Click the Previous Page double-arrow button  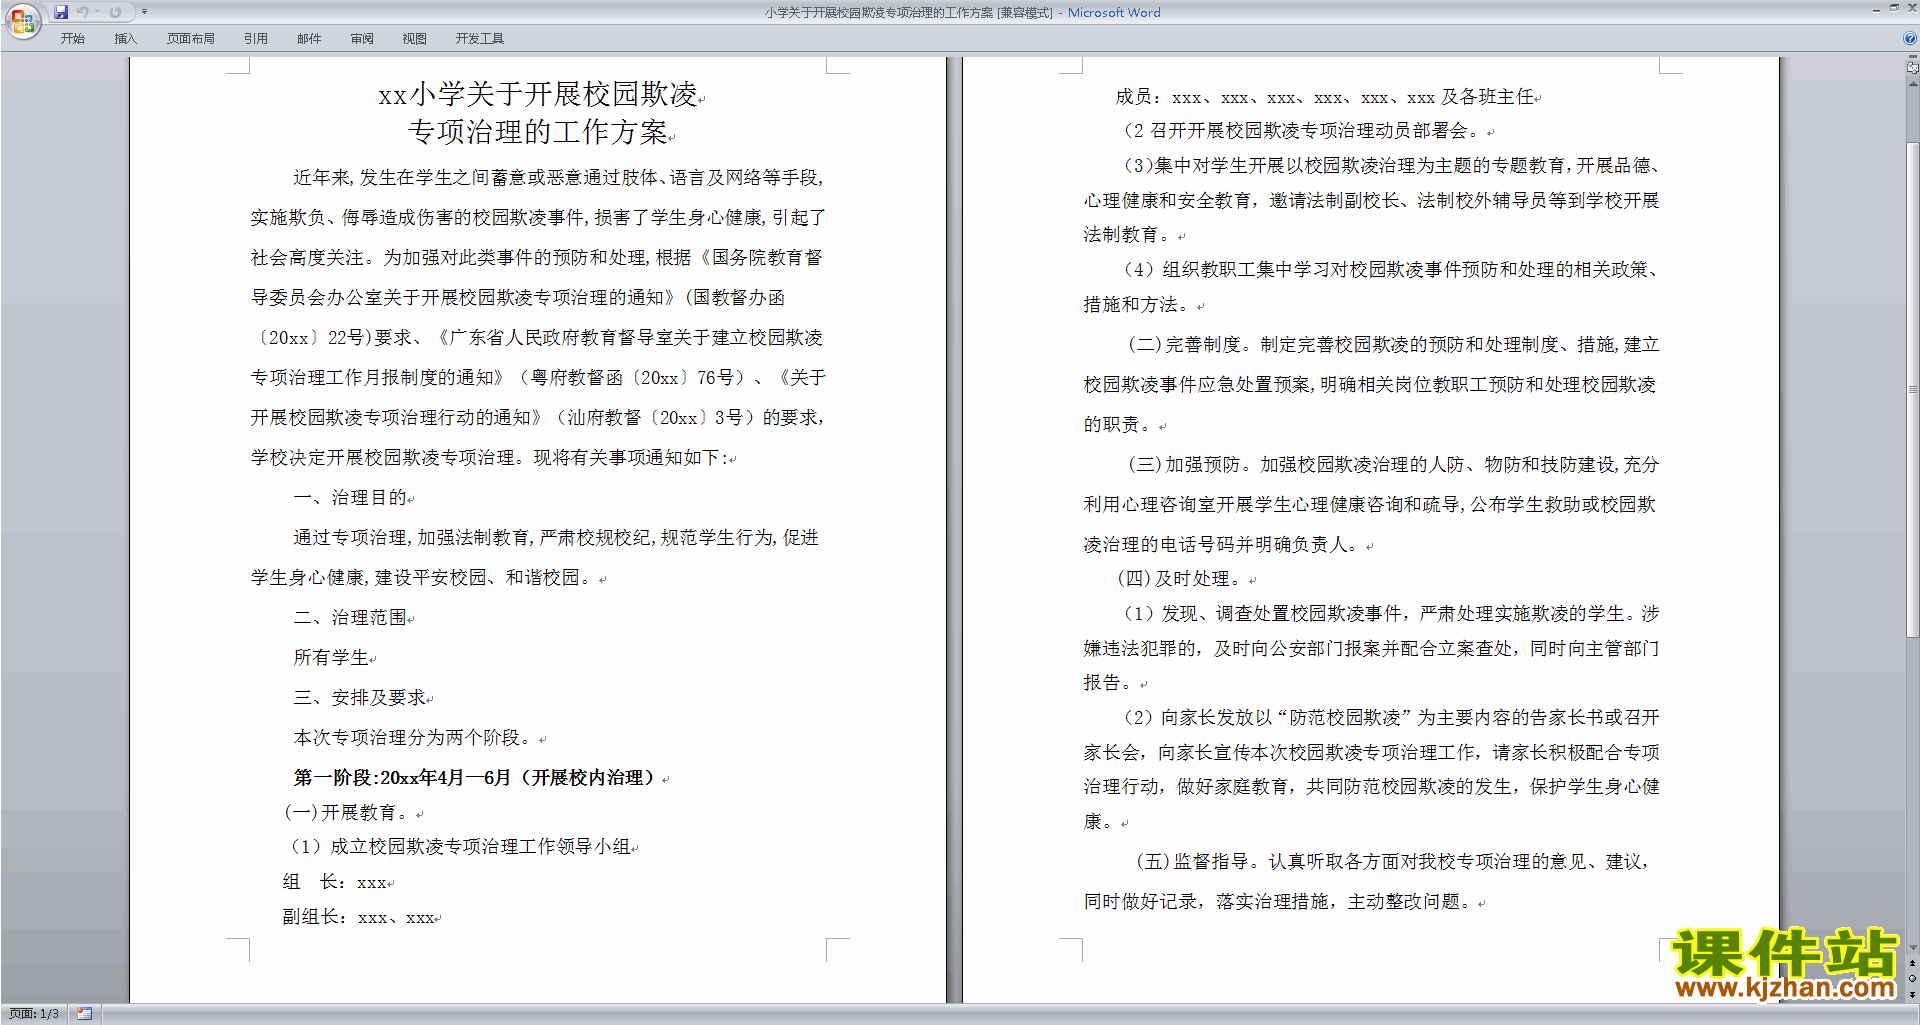click(1912, 964)
